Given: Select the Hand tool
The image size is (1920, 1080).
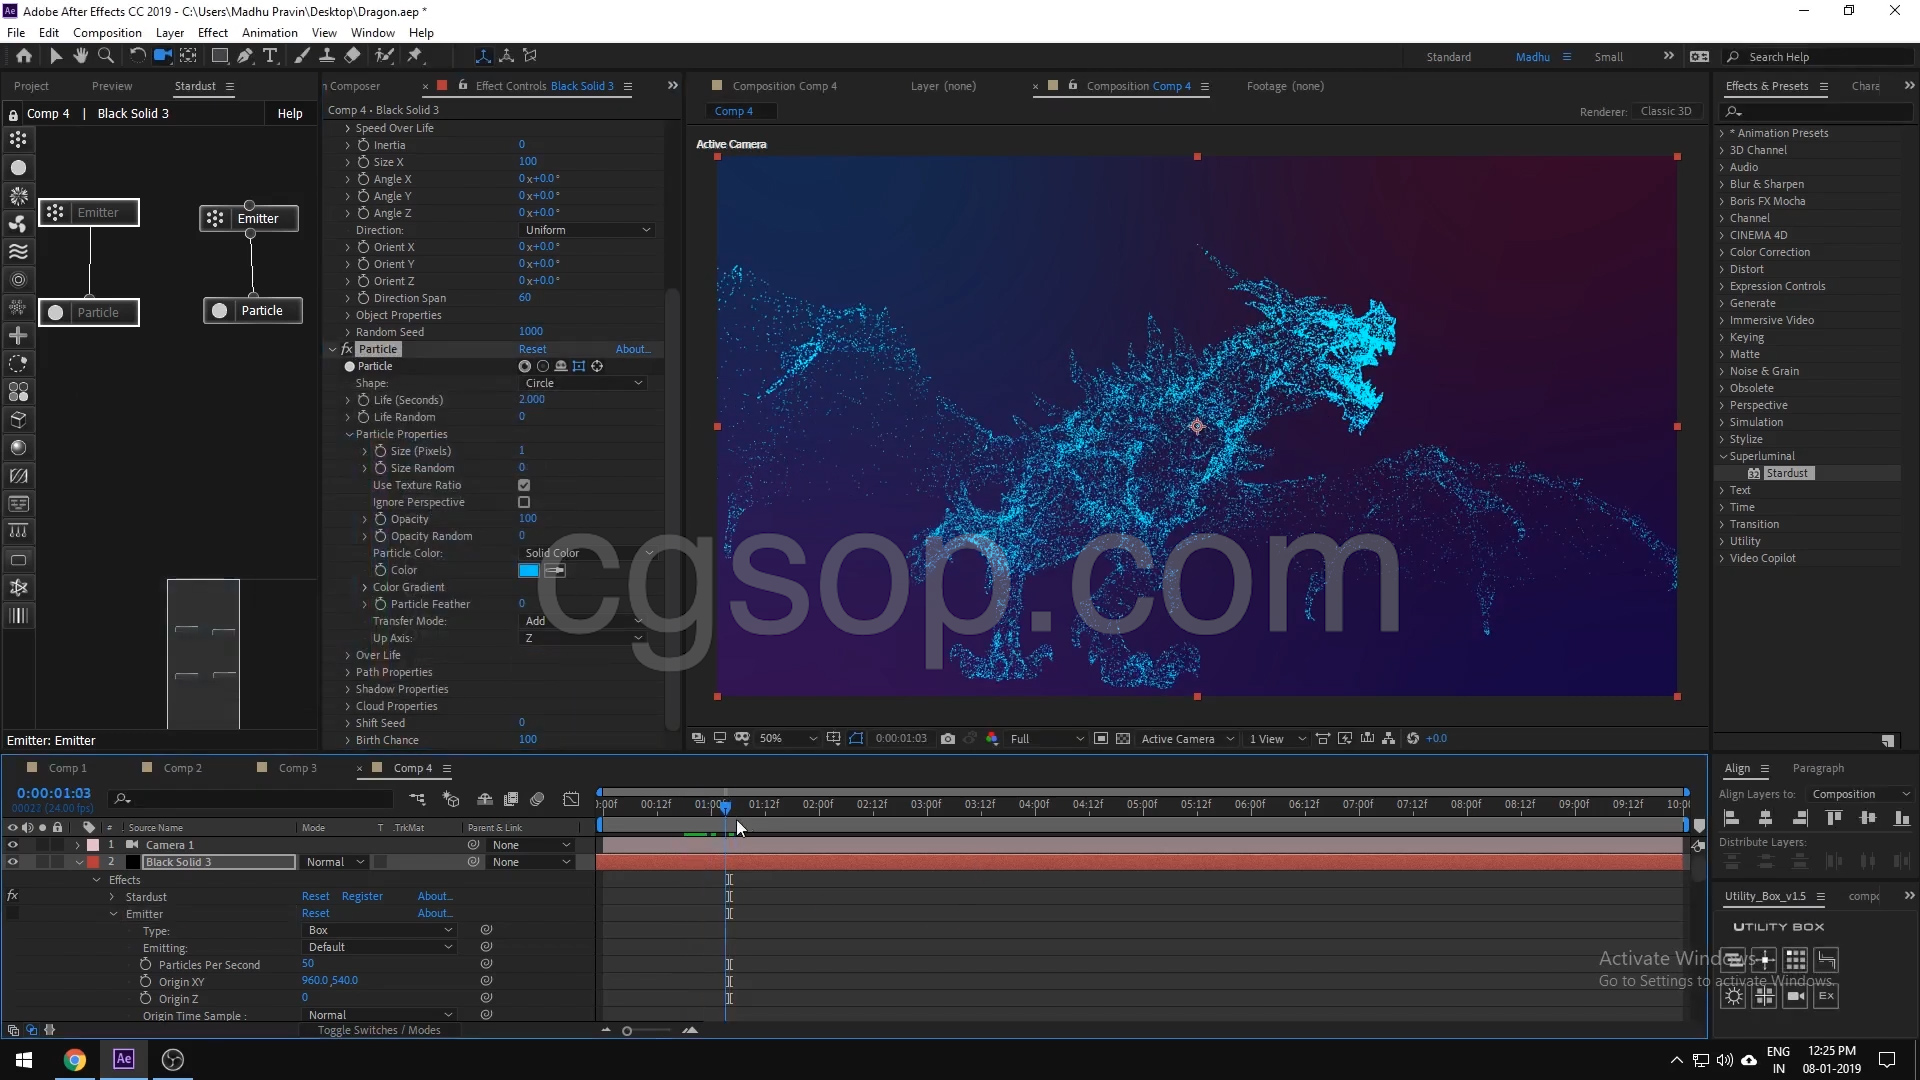Looking at the screenshot, I should point(80,56).
